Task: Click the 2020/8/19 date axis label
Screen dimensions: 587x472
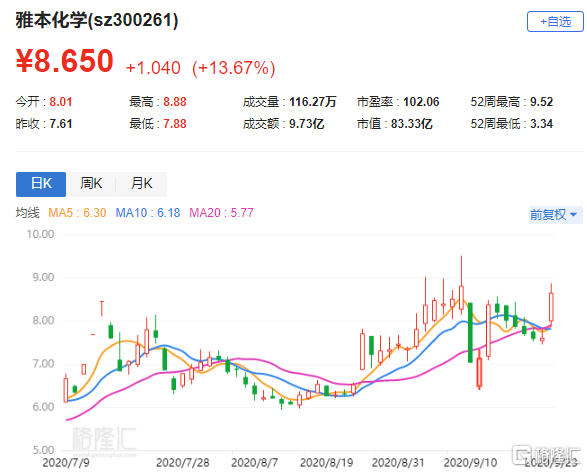Action: tap(326, 463)
